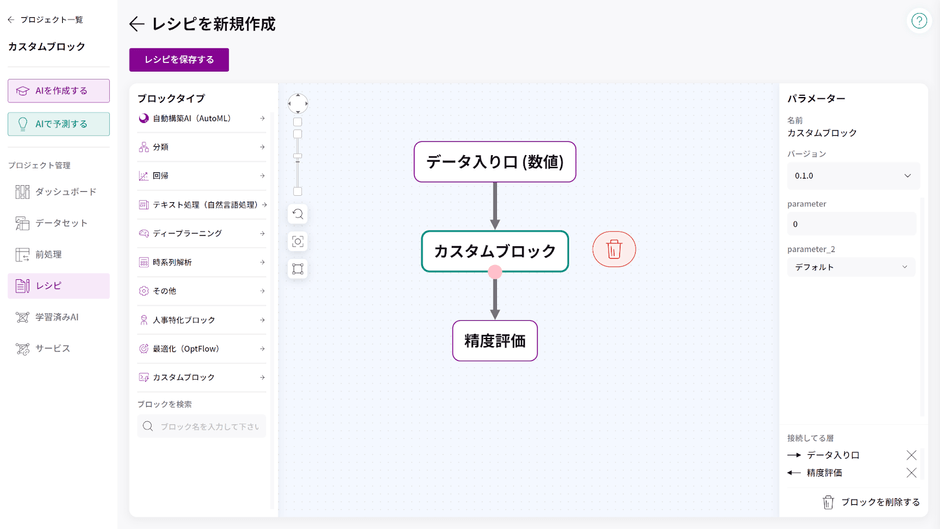This screenshot has width=940, height=529.
Task: Remove the データ入り口 connection with X
Action: pos(910,455)
